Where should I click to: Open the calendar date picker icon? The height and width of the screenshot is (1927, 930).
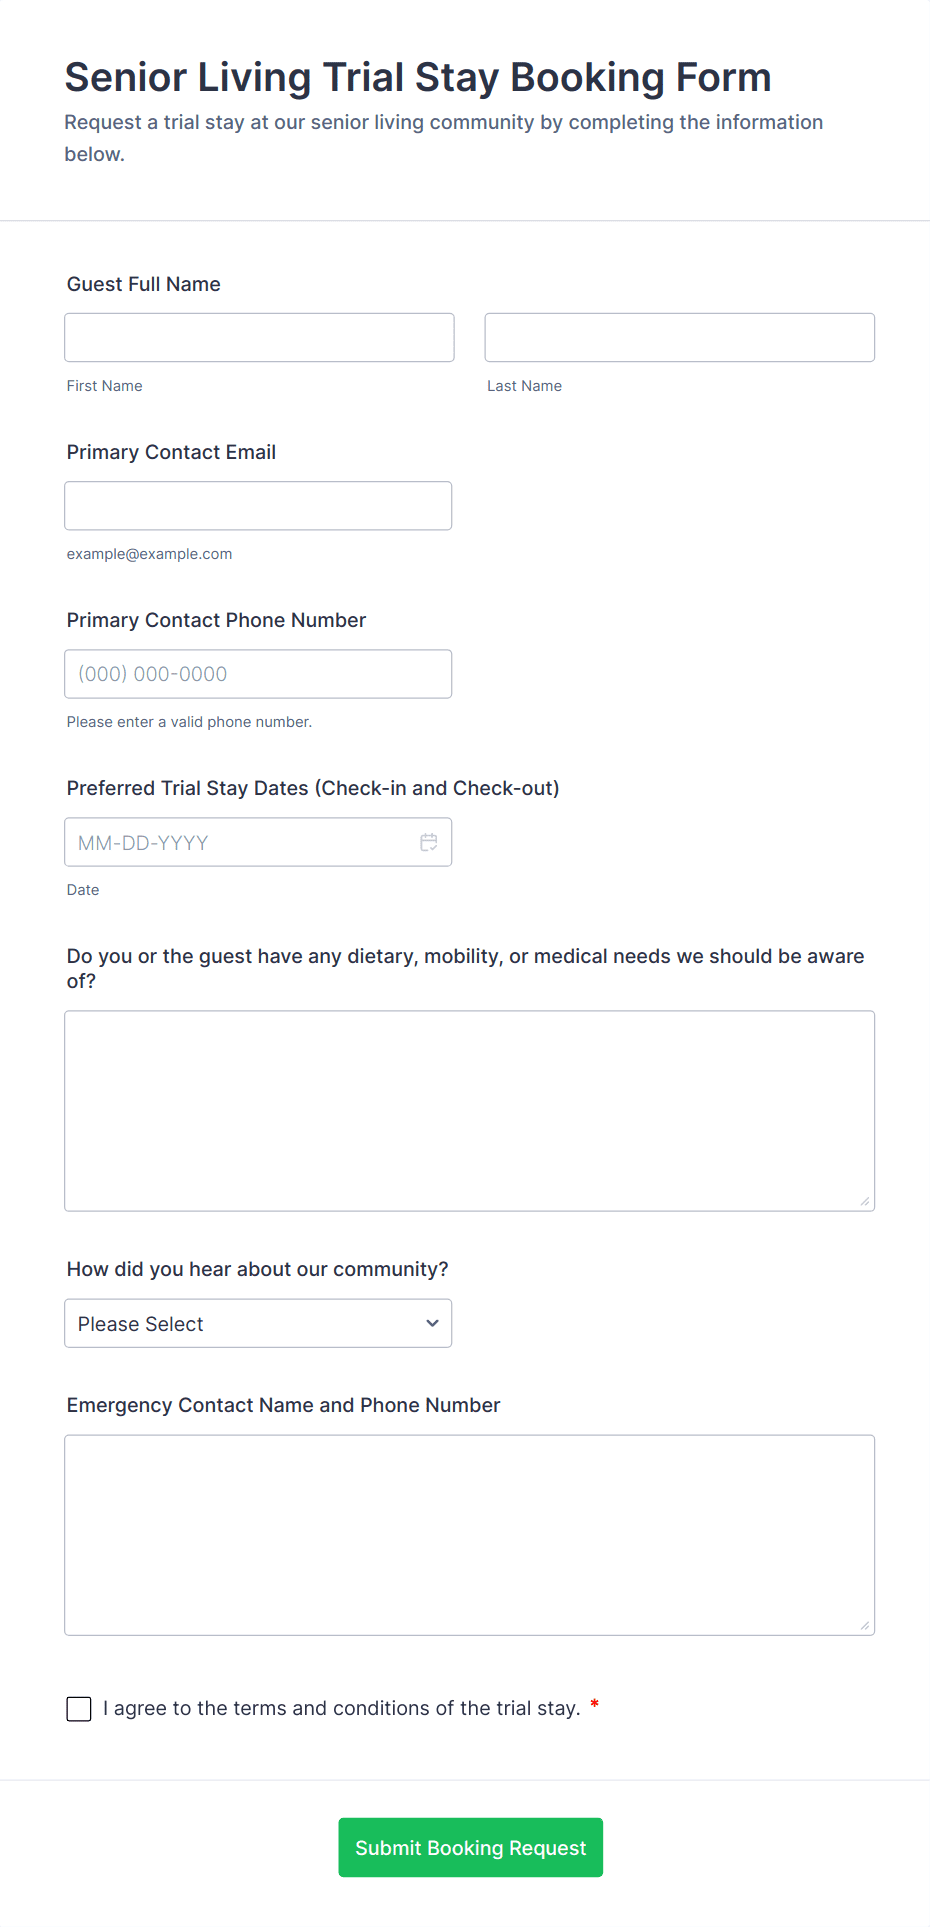point(429,842)
